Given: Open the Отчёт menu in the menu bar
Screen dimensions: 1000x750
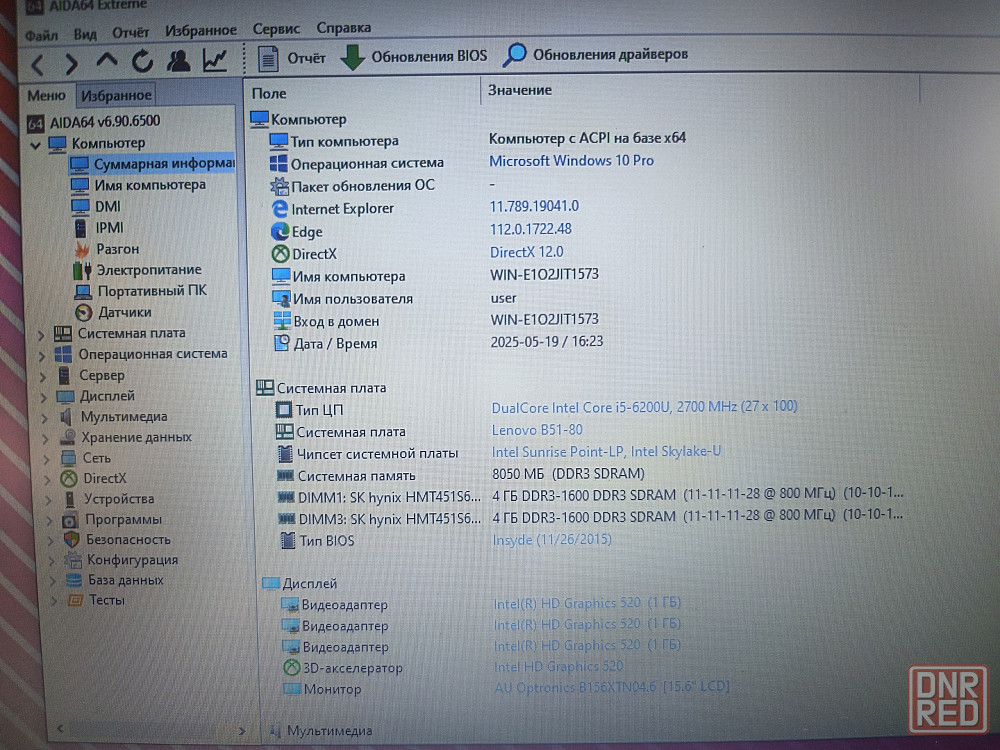Looking at the screenshot, I should (130, 32).
